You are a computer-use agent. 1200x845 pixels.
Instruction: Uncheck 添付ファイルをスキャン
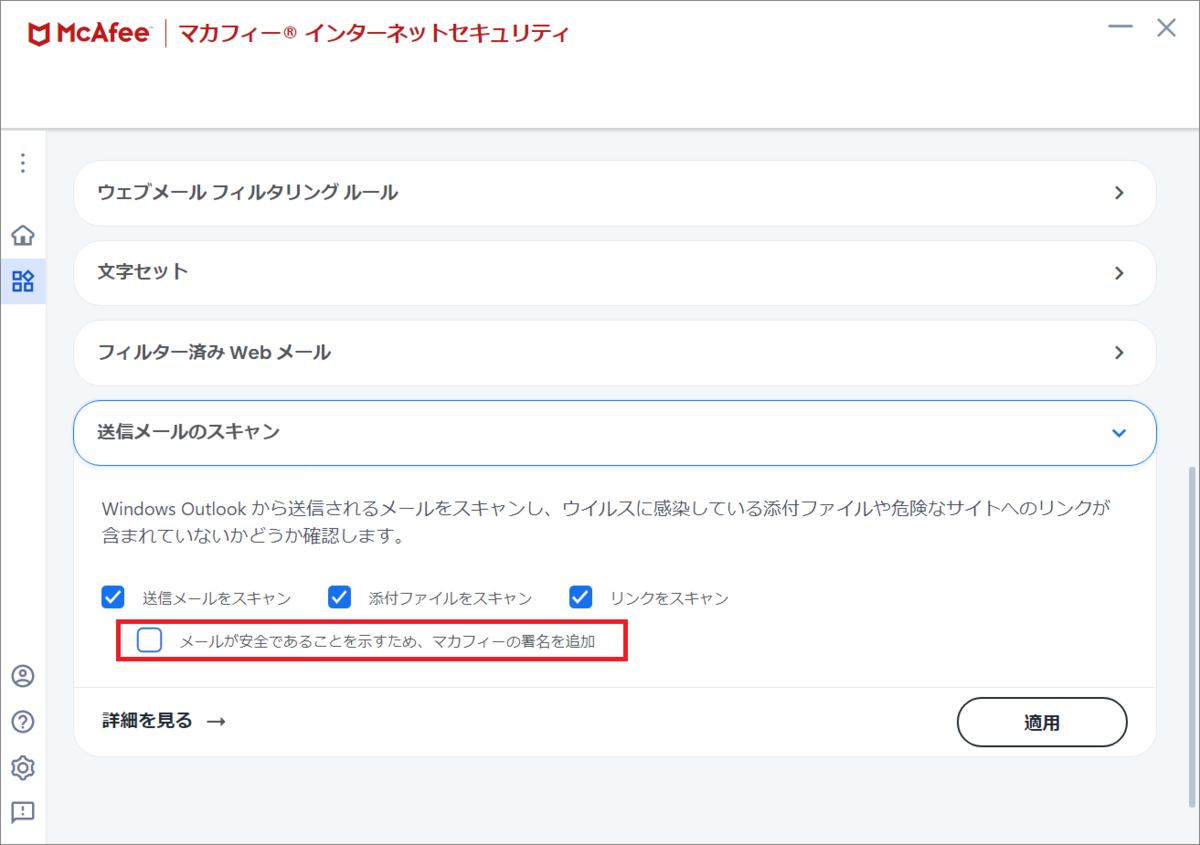[x=339, y=597]
